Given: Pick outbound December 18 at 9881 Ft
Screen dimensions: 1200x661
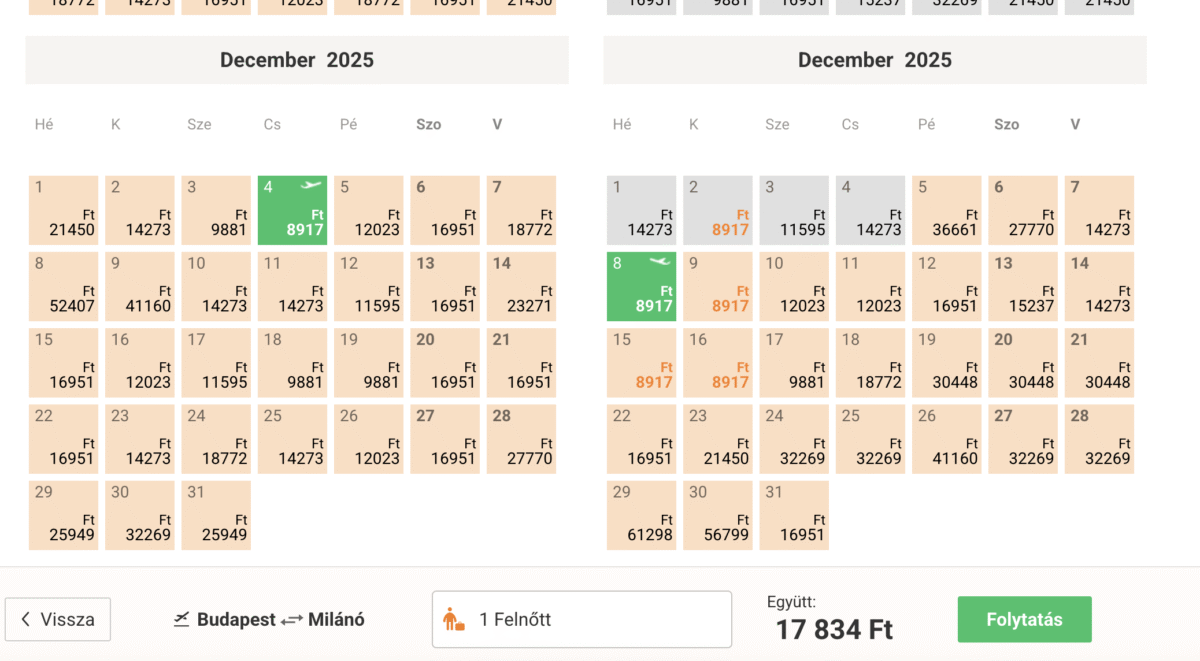Looking at the screenshot, I should pos(292,363).
